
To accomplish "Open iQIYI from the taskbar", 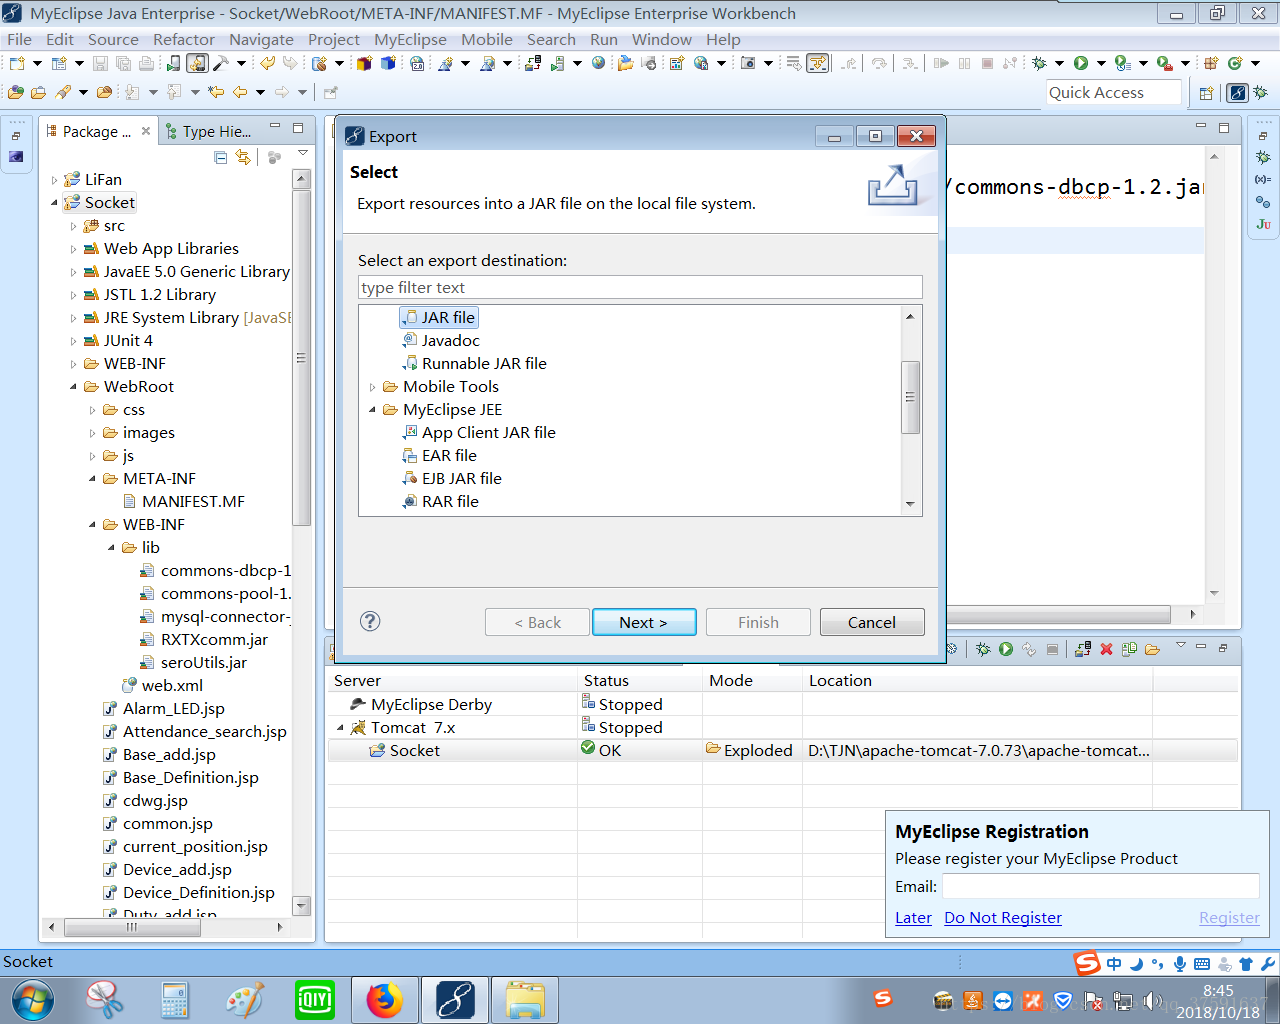I will pos(315,1000).
